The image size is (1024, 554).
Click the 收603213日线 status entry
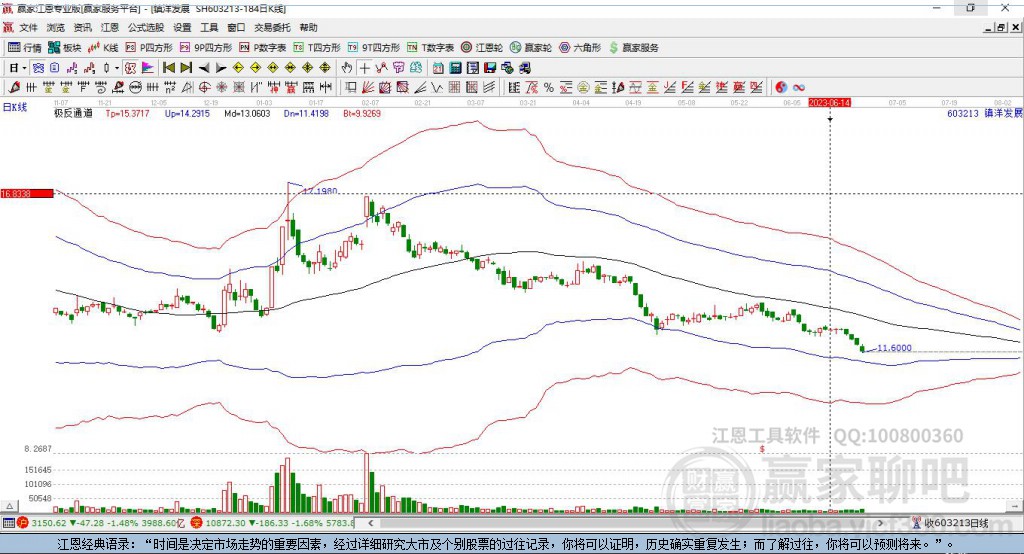950,523
